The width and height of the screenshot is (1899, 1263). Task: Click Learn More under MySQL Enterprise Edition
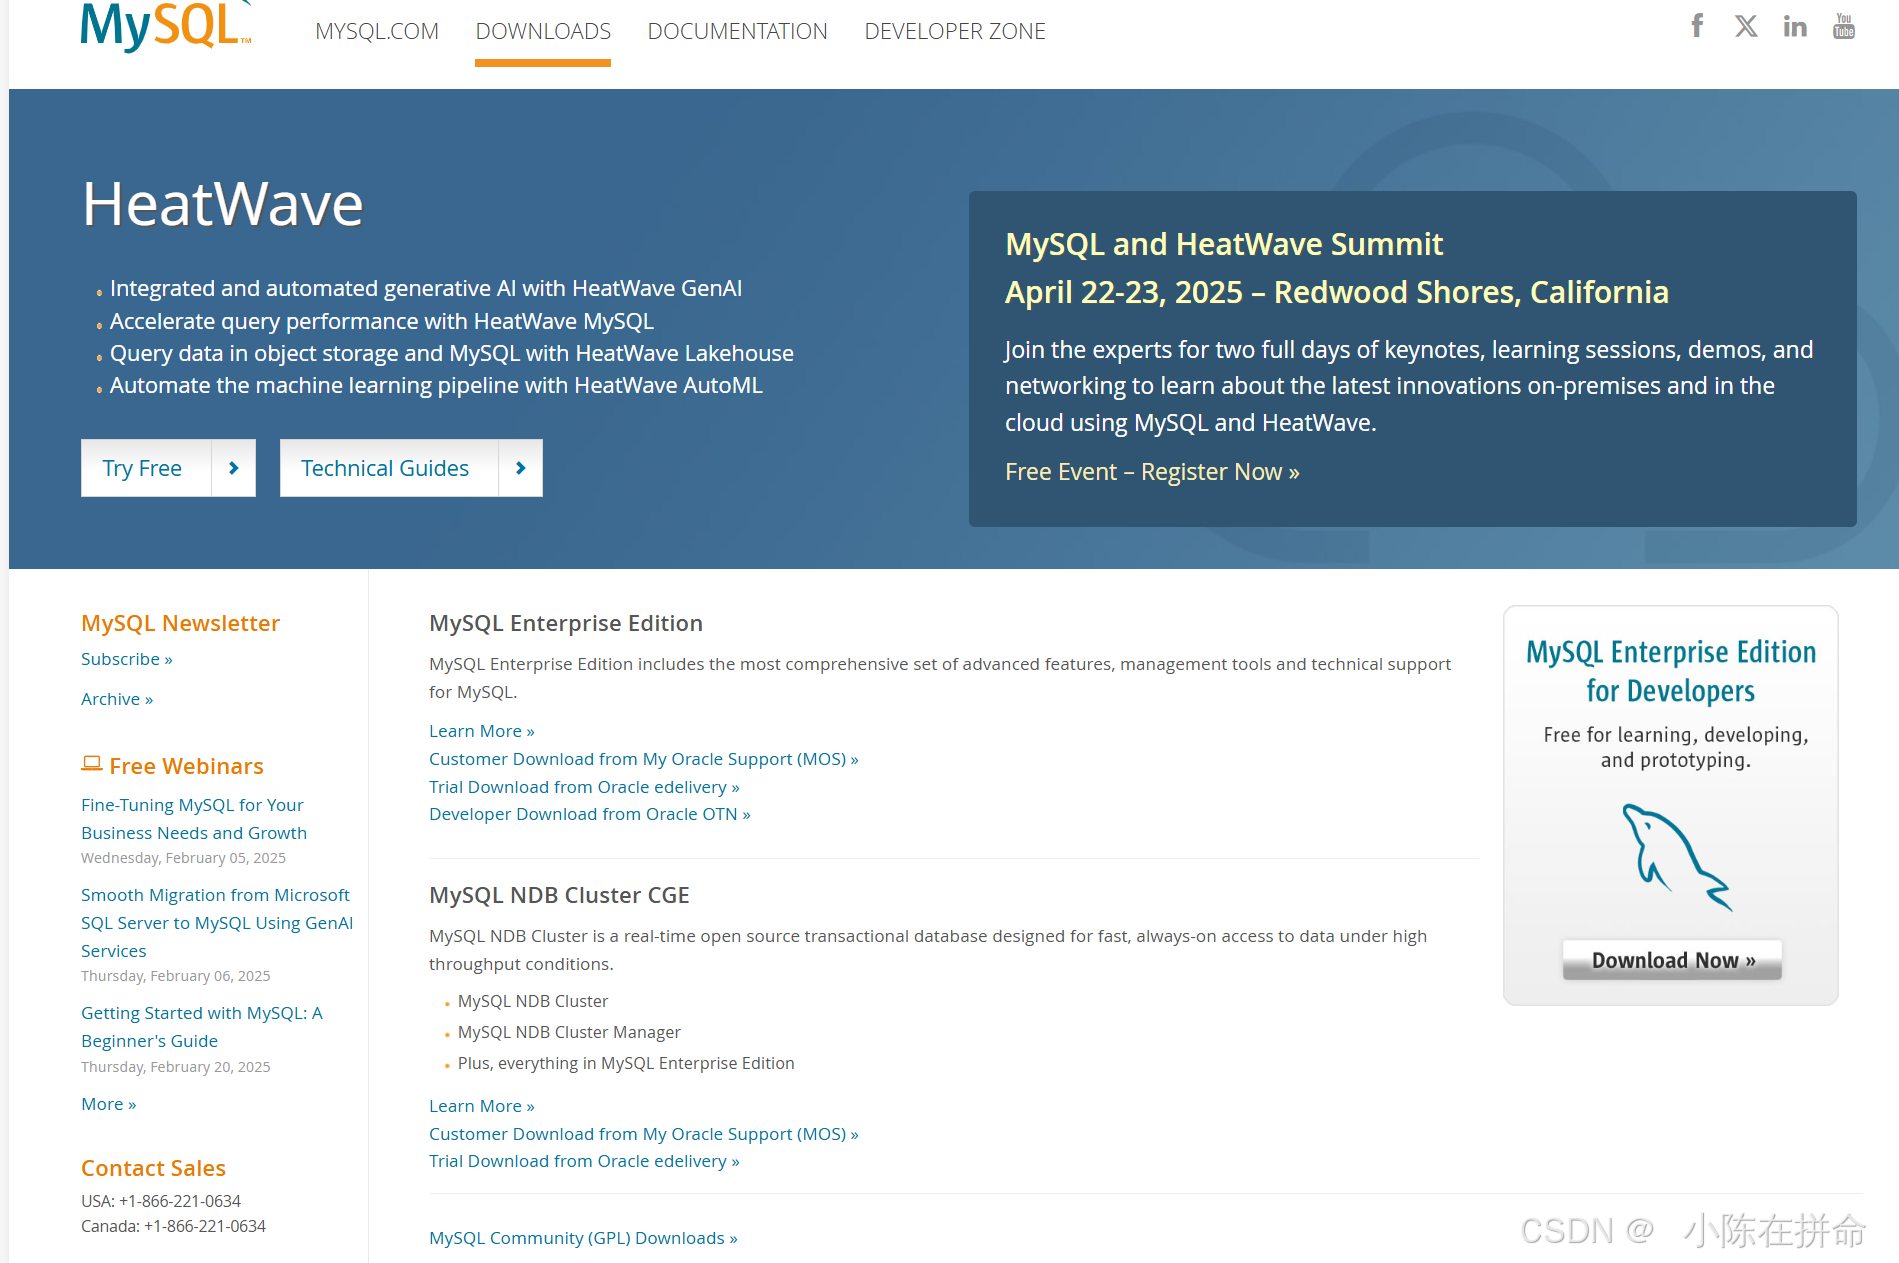tap(482, 731)
